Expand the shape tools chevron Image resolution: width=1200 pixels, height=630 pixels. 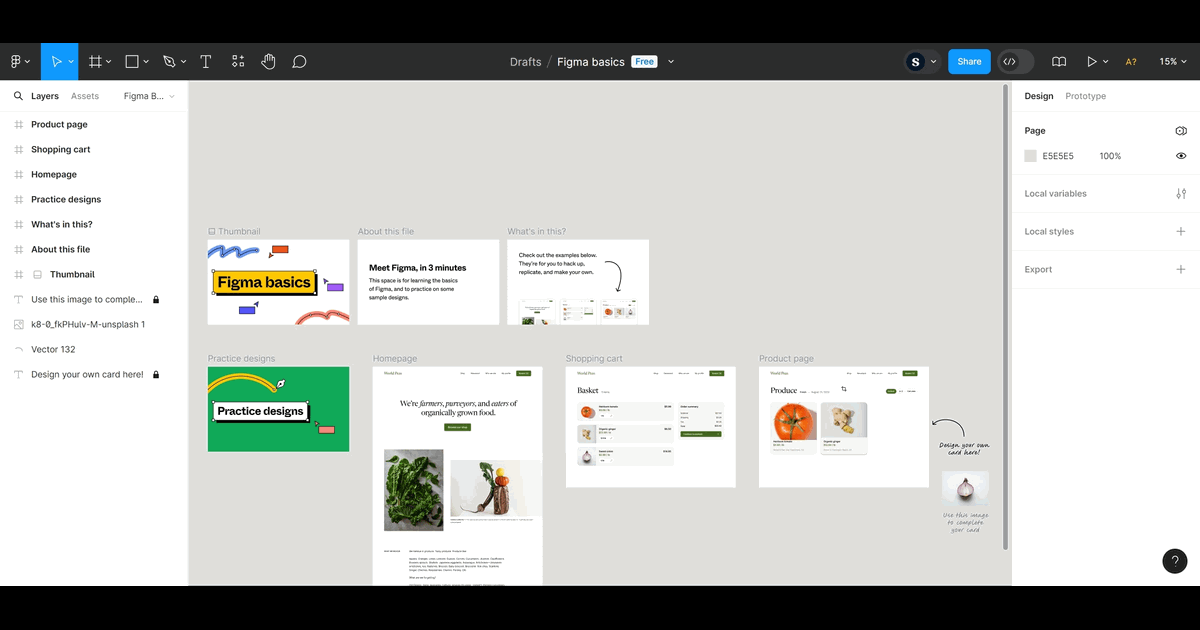tap(146, 62)
